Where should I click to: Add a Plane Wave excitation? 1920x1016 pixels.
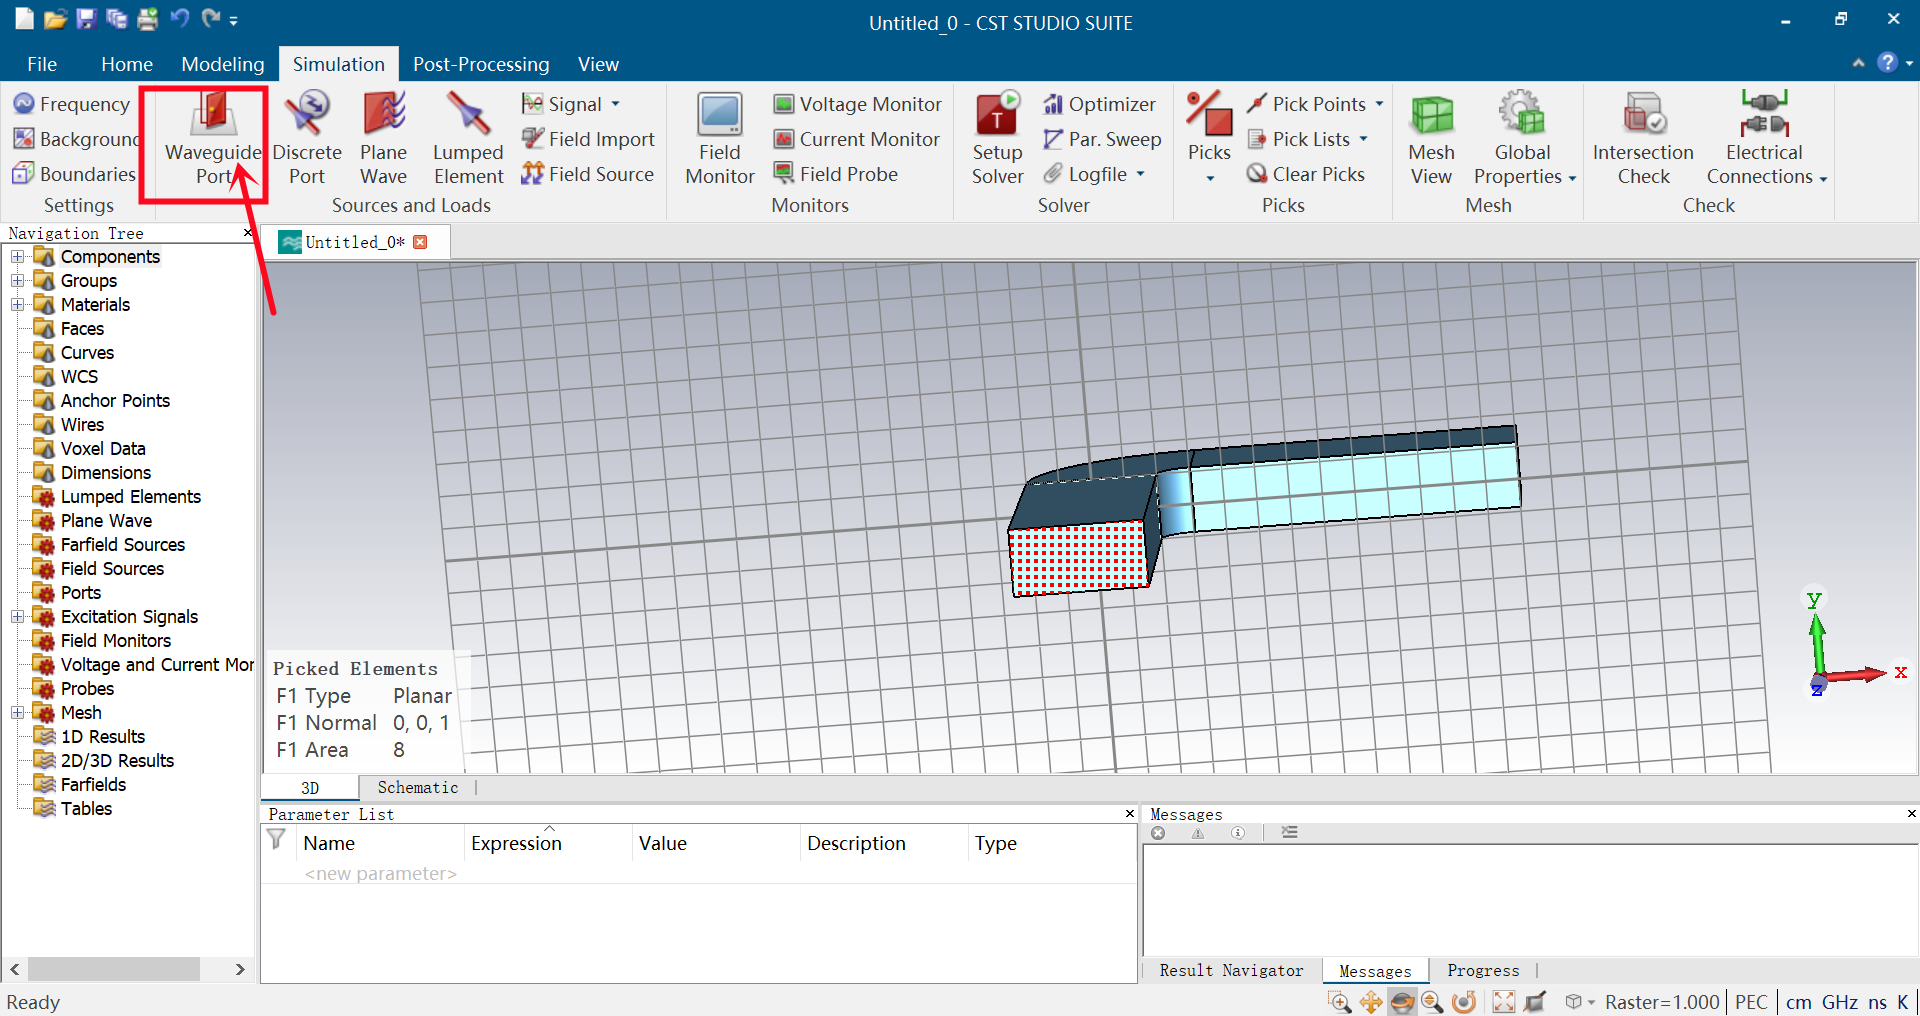[384, 139]
